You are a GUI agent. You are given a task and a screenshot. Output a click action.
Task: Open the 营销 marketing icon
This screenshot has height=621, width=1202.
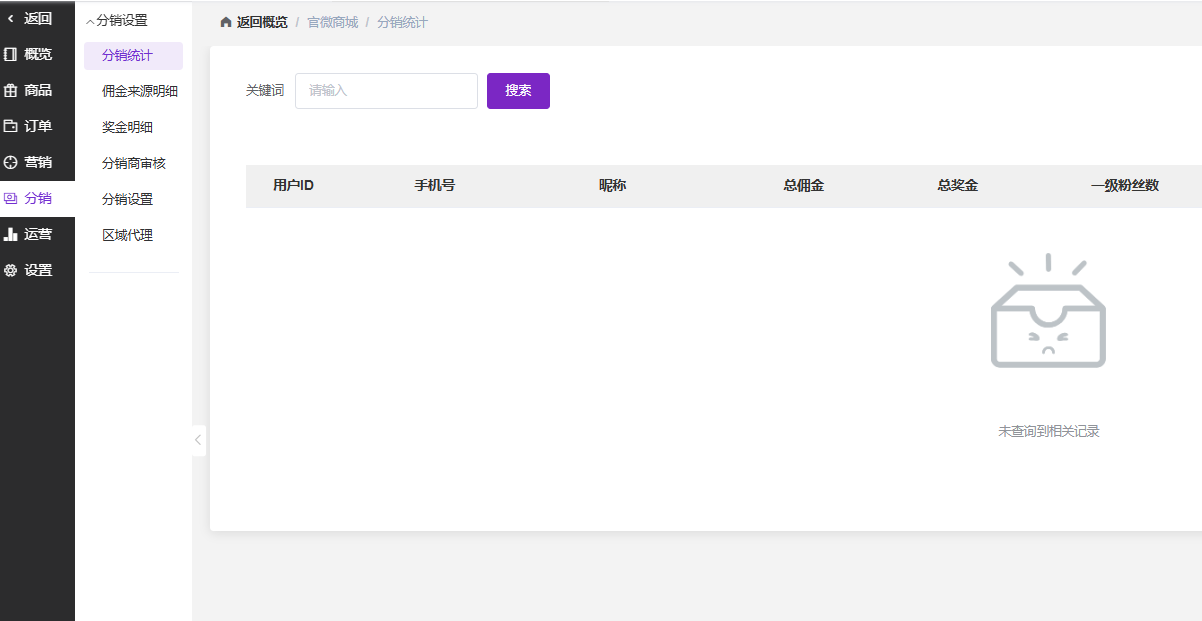(x=11, y=162)
